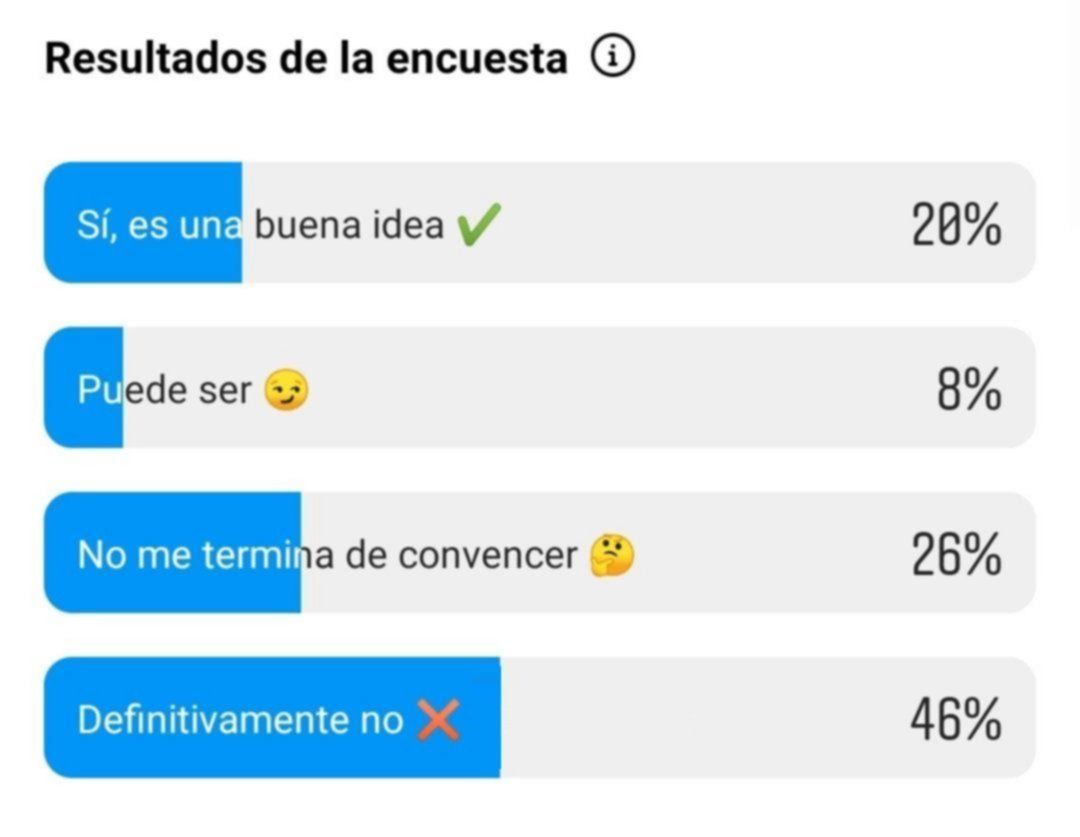Choose "No me termina de convencer" option

click(327, 554)
